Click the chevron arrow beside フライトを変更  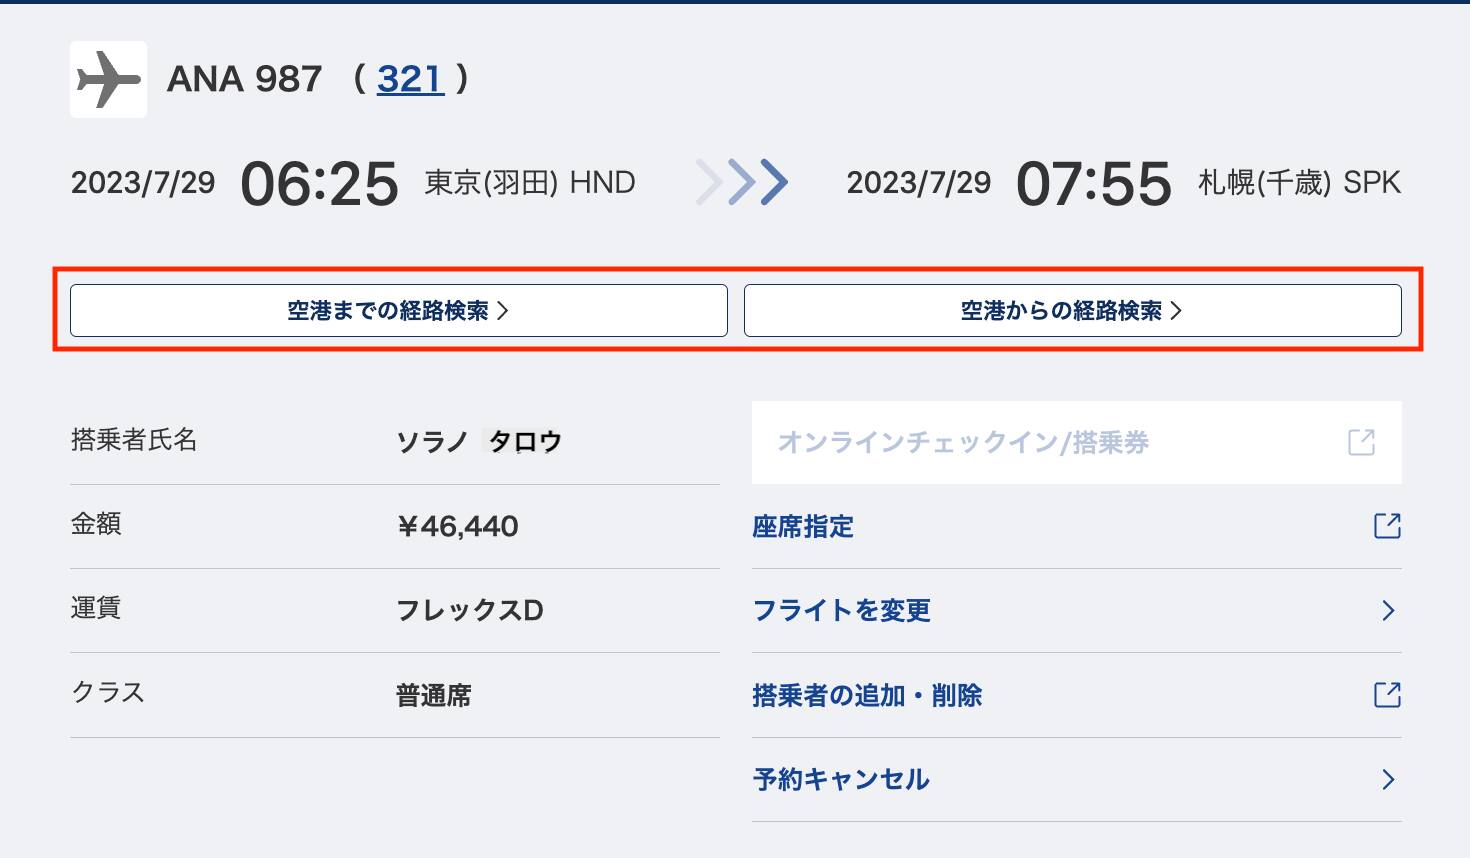pyautogui.click(x=1388, y=610)
